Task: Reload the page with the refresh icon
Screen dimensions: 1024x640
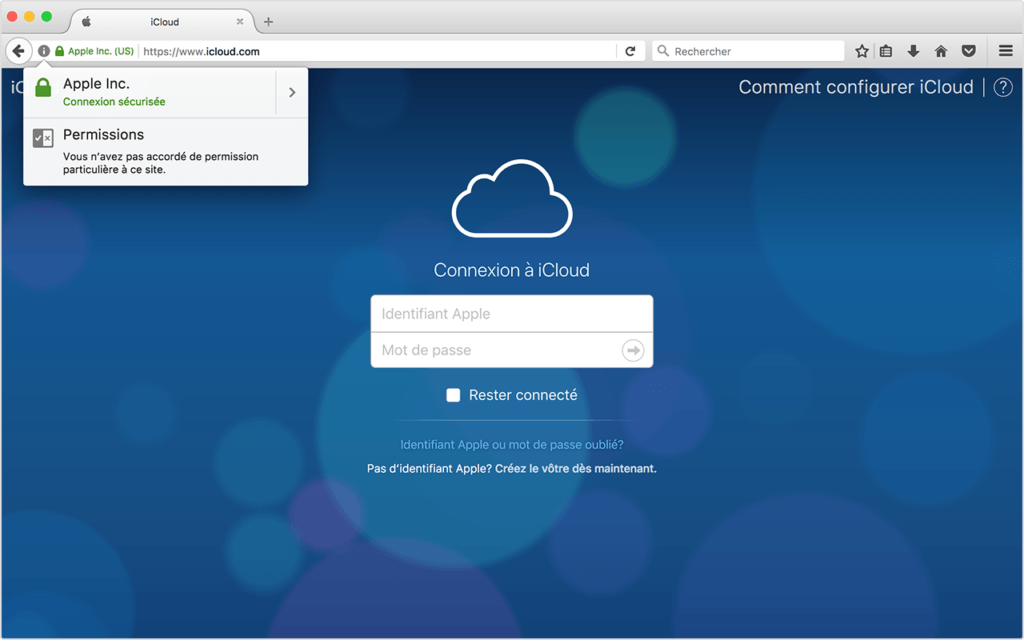Action: (x=630, y=51)
